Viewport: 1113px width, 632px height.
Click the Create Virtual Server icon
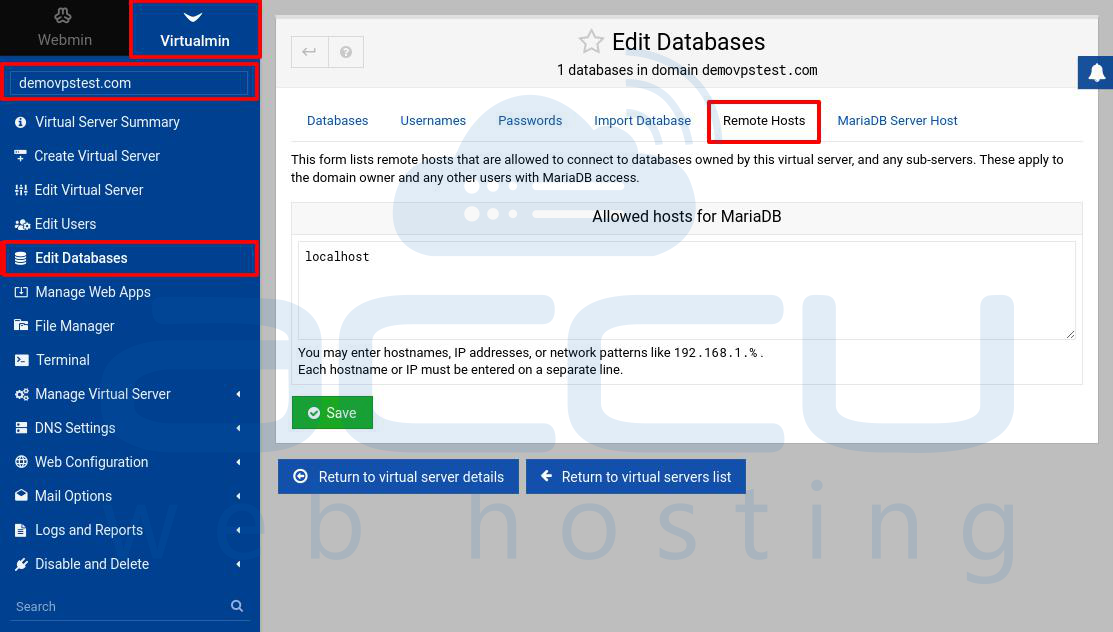click(21, 156)
